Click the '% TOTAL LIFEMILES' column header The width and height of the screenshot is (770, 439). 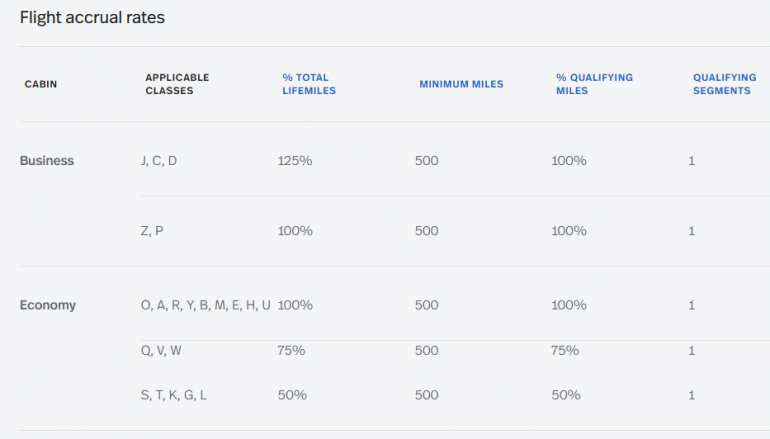pyautogui.click(x=308, y=84)
